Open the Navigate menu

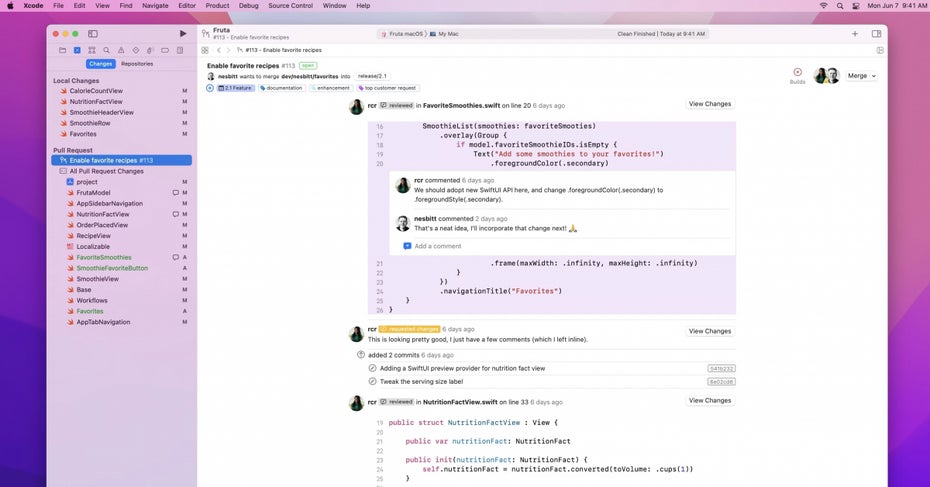click(155, 5)
